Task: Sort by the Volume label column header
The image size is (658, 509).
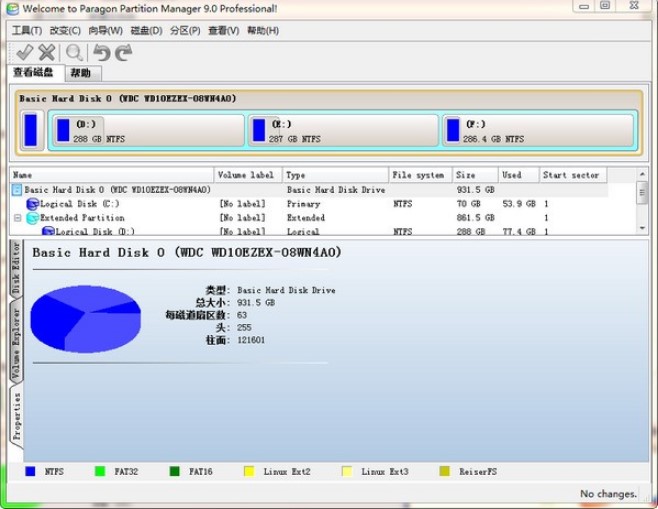Action: (x=248, y=175)
